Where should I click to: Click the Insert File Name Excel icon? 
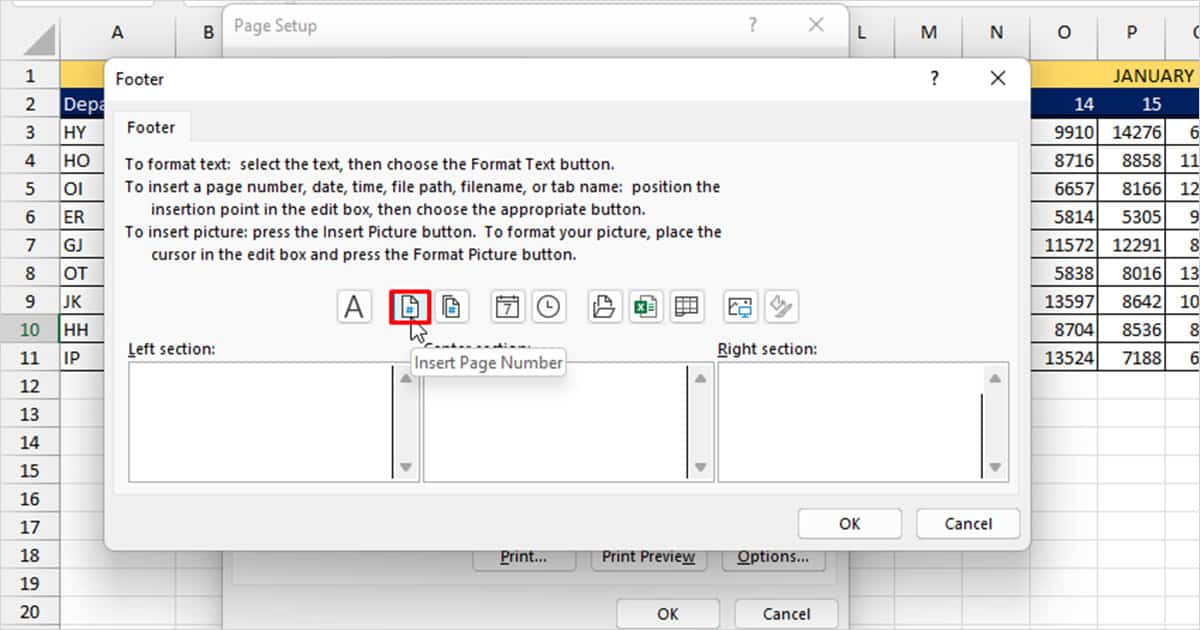click(x=645, y=307)
